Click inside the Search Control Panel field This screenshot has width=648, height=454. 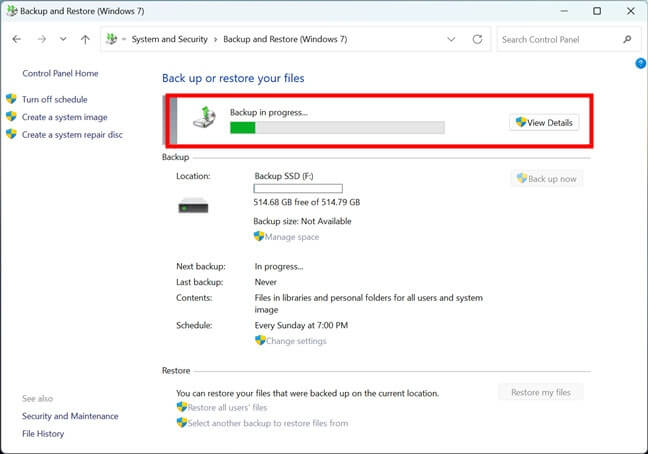click(x=558, y=39)
